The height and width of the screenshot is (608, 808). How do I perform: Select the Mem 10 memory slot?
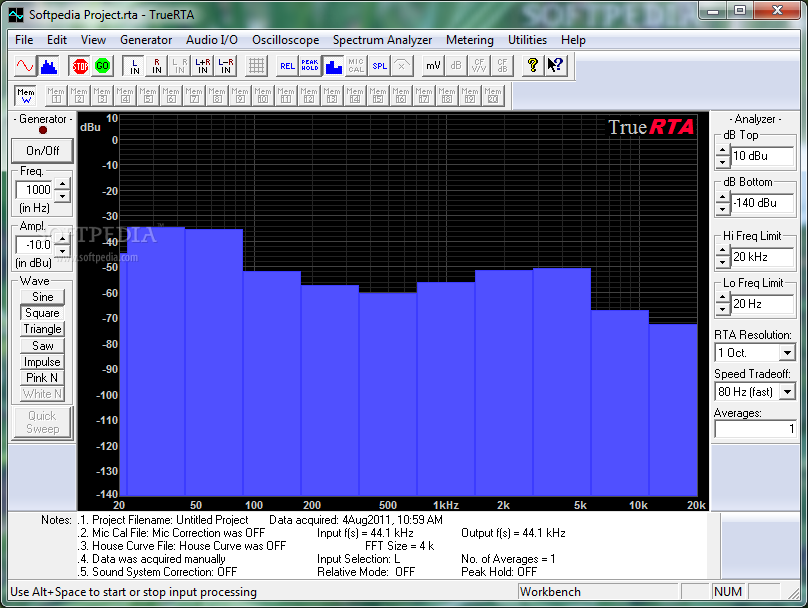[262, 95]
